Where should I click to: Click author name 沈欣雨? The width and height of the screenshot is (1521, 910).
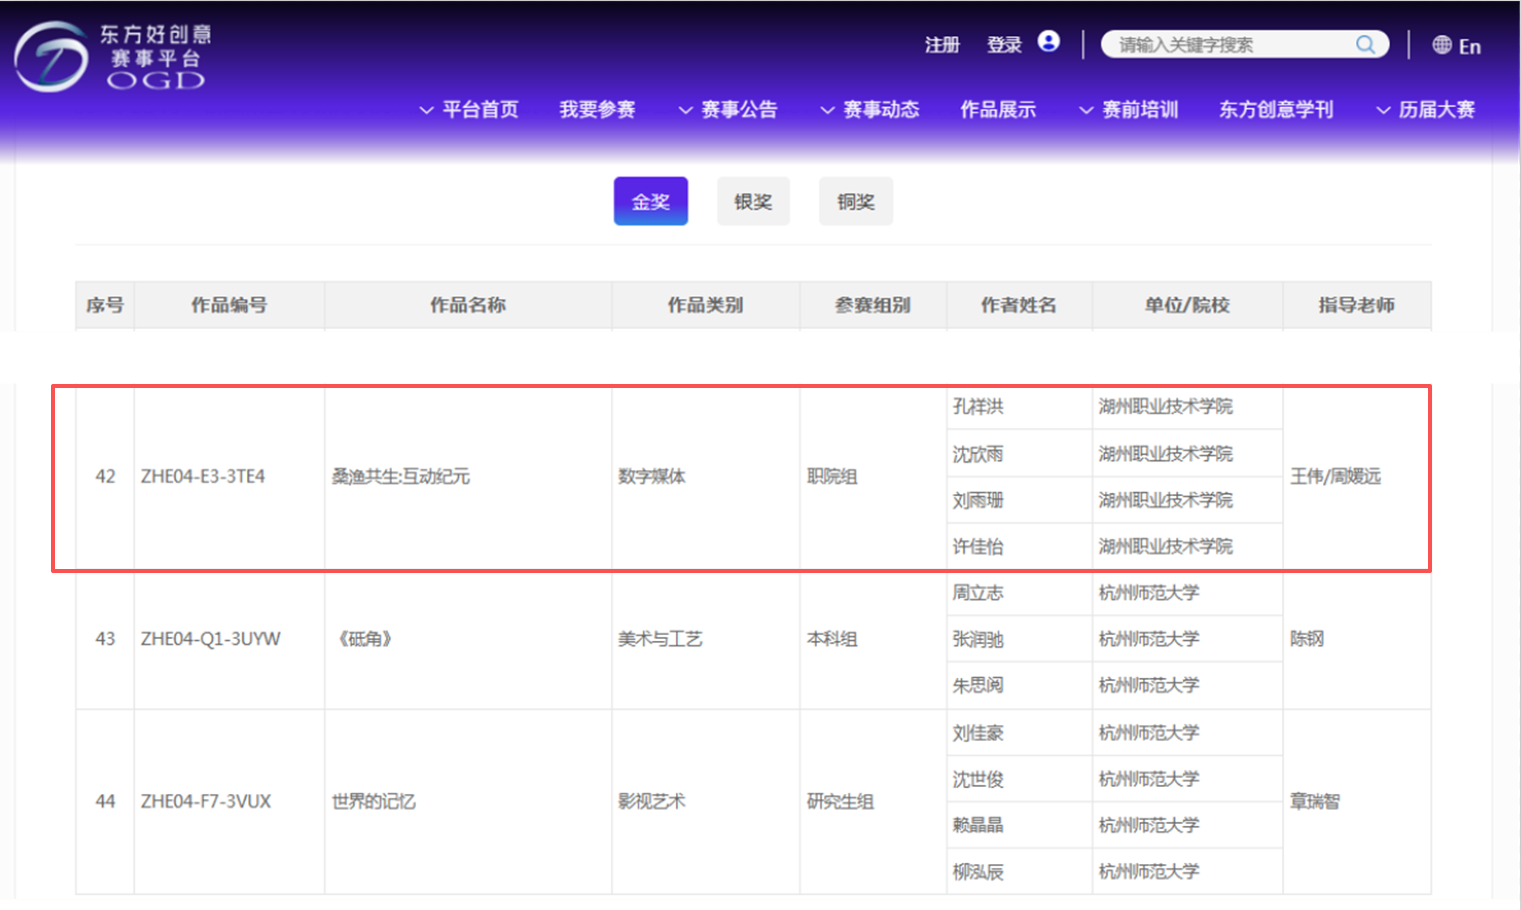click(x=978, y=453)
